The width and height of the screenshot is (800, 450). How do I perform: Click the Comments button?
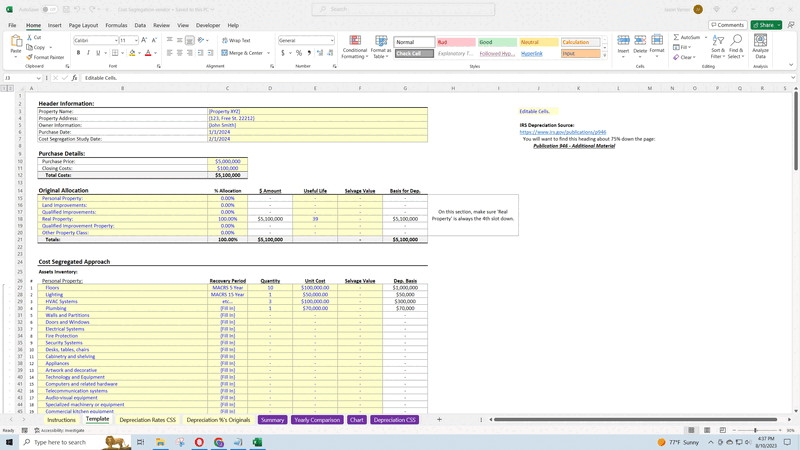[x=727, y=25]
